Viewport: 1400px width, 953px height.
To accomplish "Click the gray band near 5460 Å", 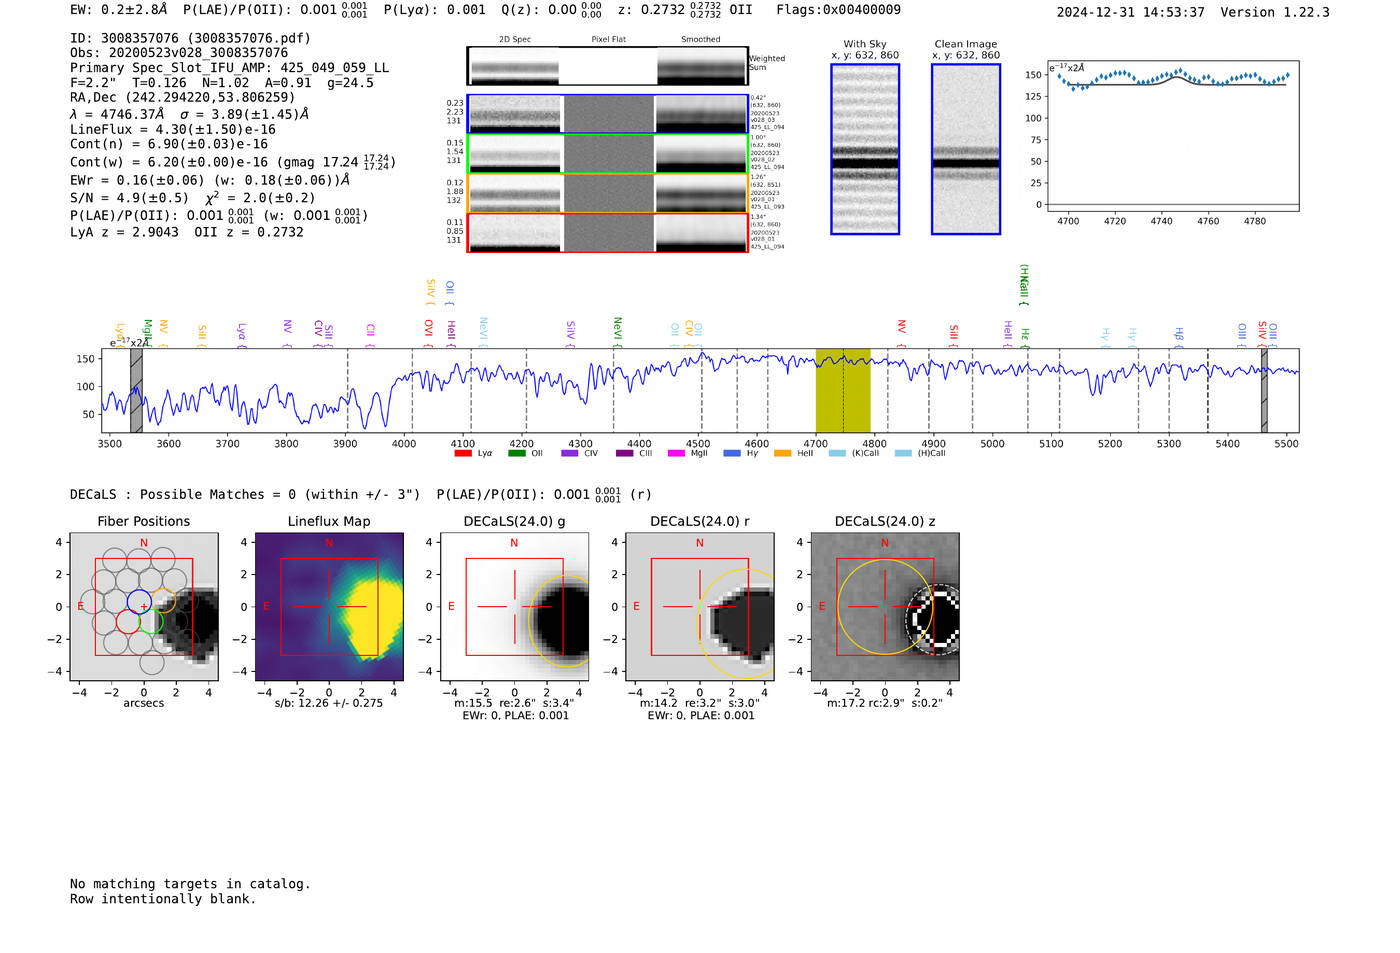I will tap(1264, 390).
